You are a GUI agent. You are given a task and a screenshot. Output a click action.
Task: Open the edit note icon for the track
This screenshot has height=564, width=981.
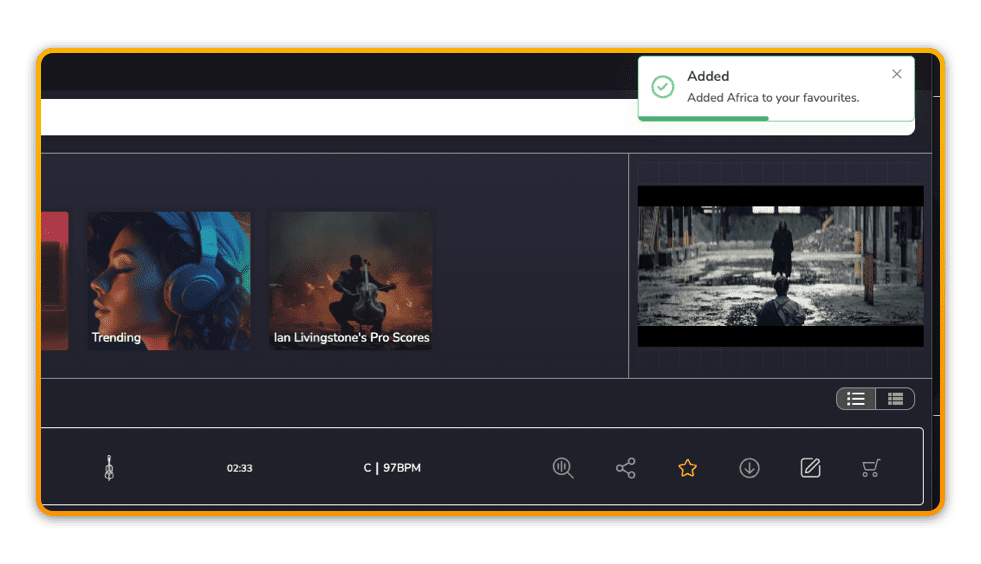pos(810,468)
